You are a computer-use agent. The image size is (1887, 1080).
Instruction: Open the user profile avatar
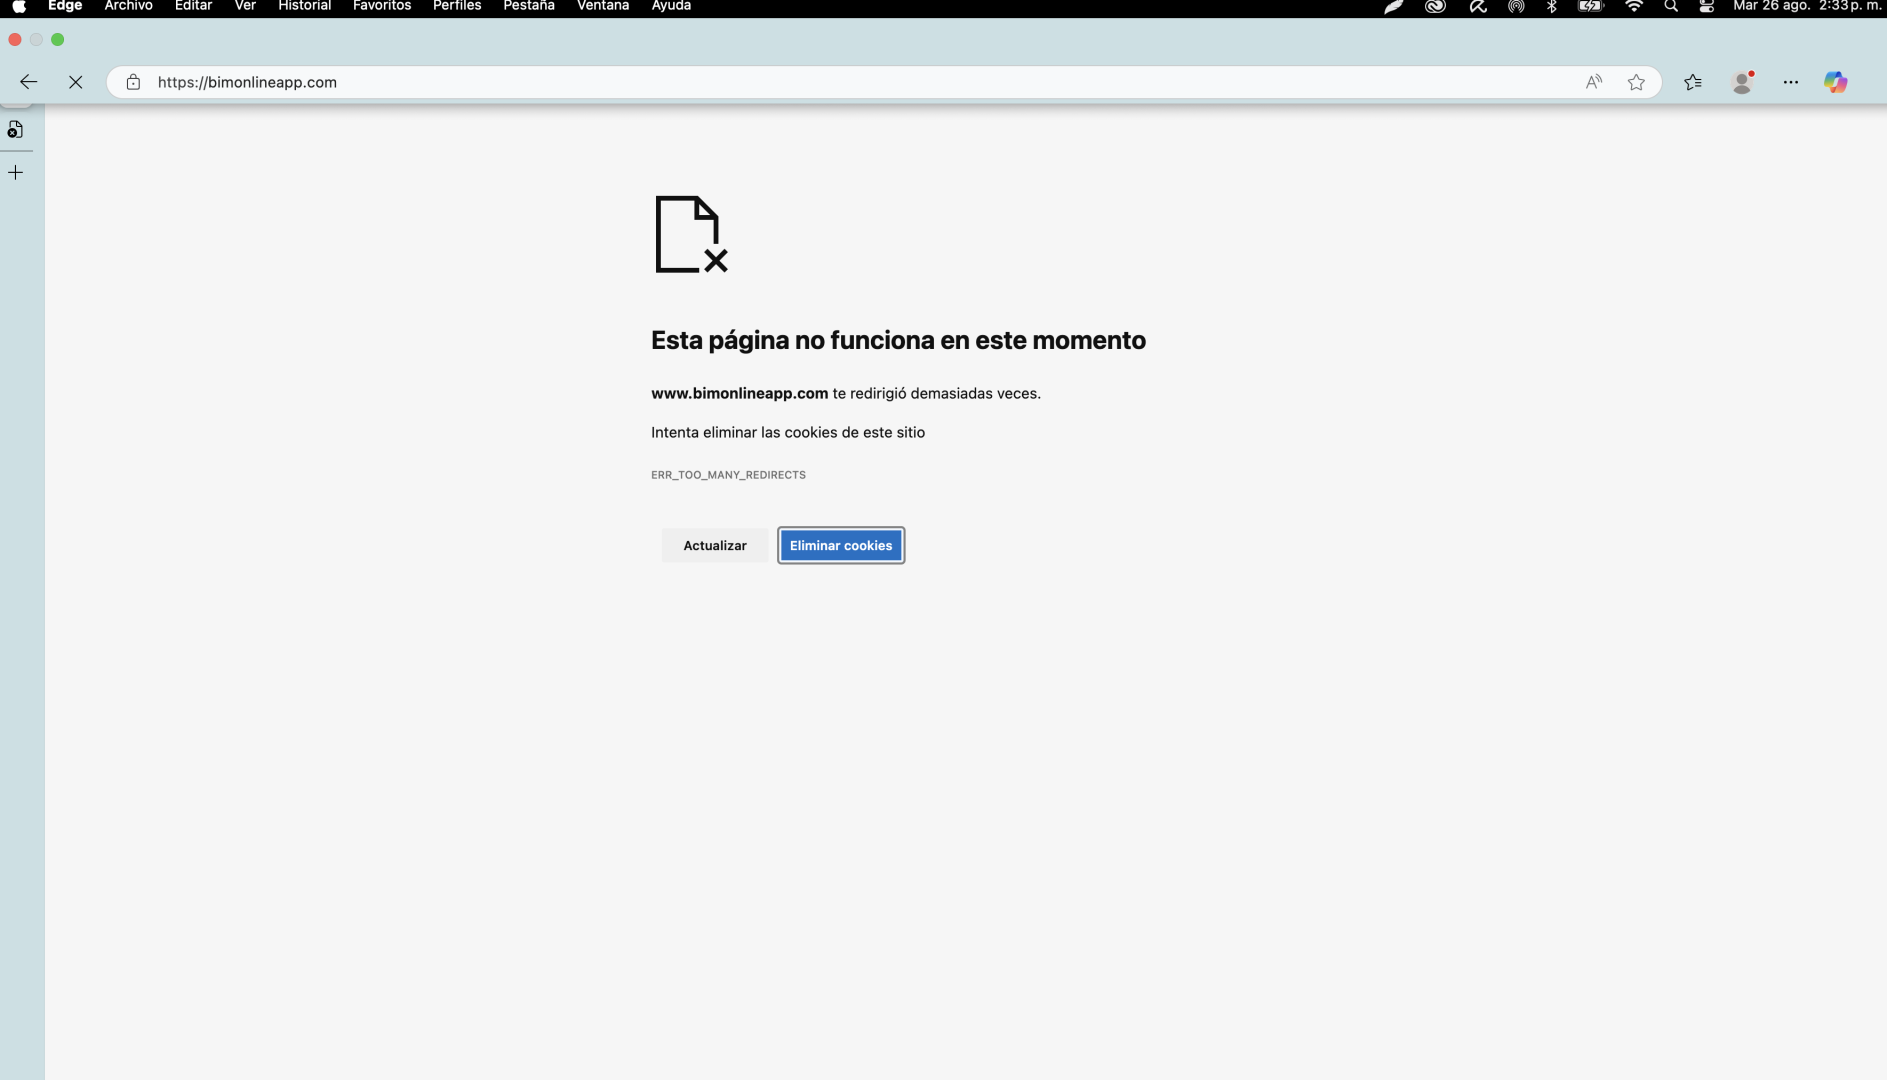(1742, 82)
